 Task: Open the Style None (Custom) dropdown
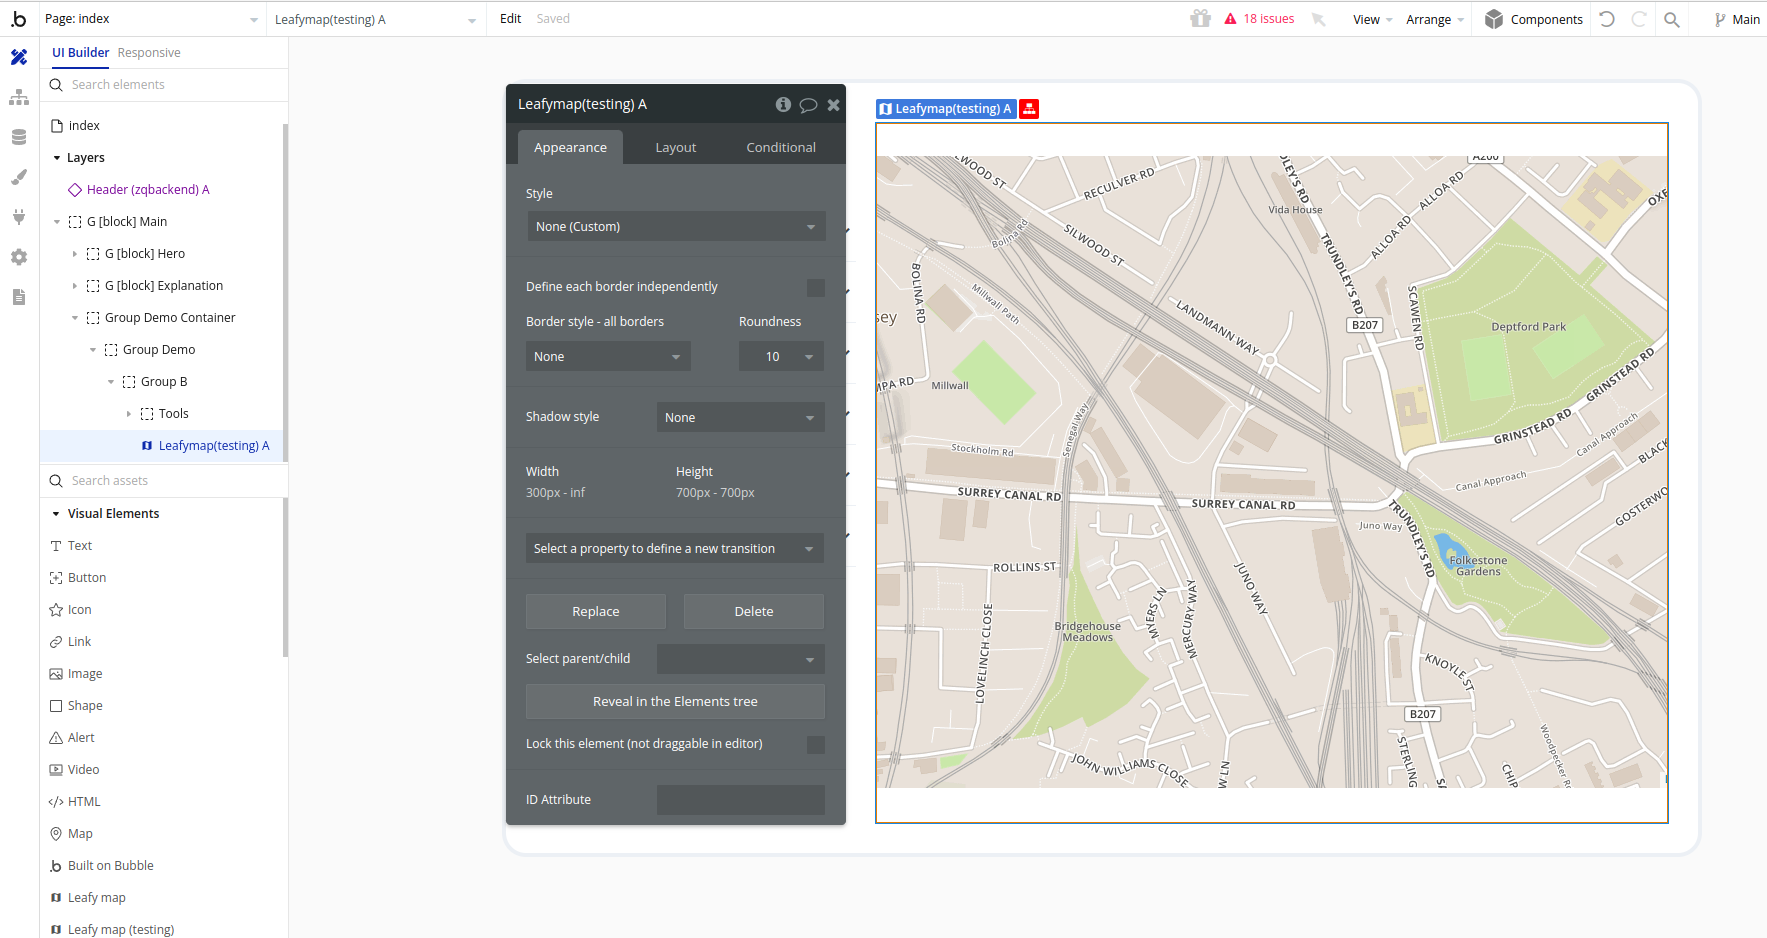pos(676,227)
